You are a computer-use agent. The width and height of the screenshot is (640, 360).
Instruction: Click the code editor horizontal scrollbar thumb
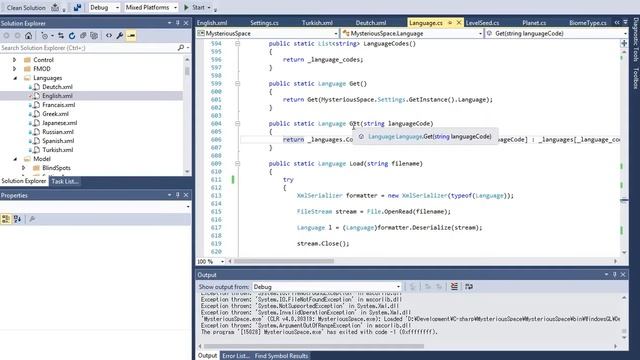pos(284,261)
